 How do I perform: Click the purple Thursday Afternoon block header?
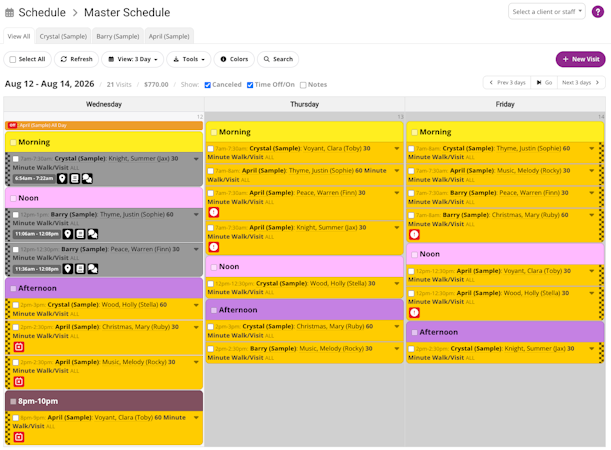point(304,310)
